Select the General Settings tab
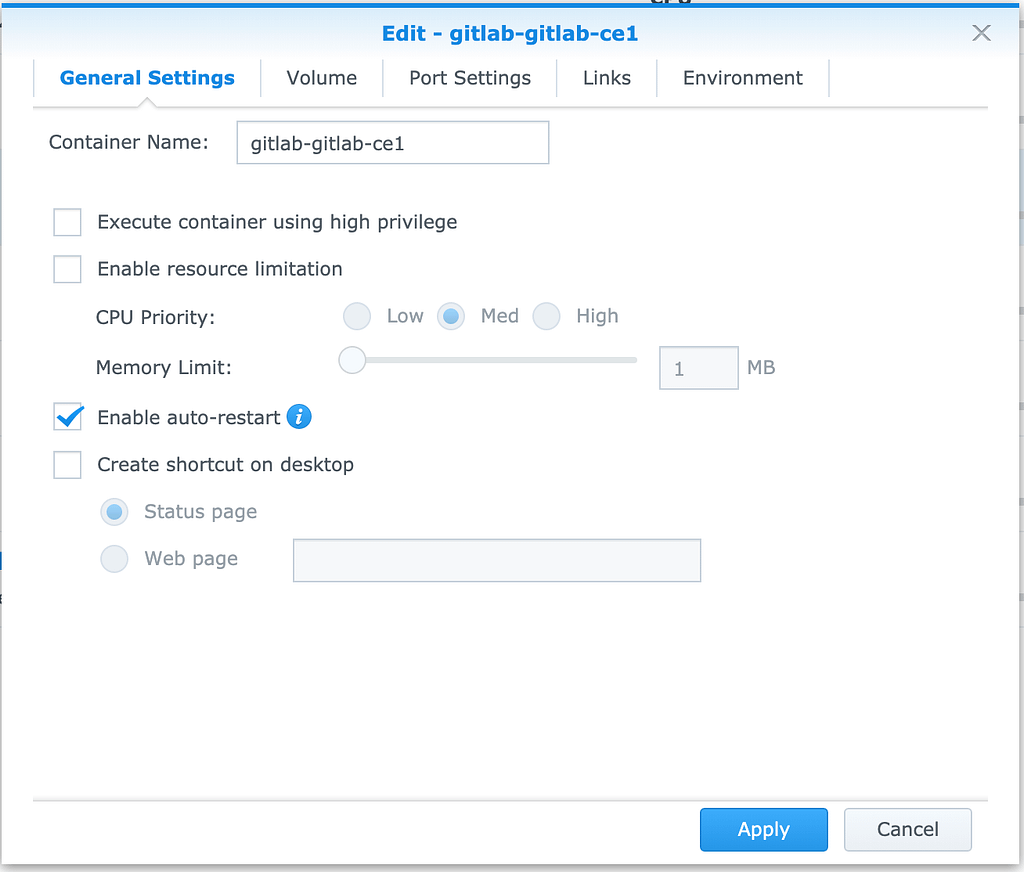 click(x=147, y=78)
